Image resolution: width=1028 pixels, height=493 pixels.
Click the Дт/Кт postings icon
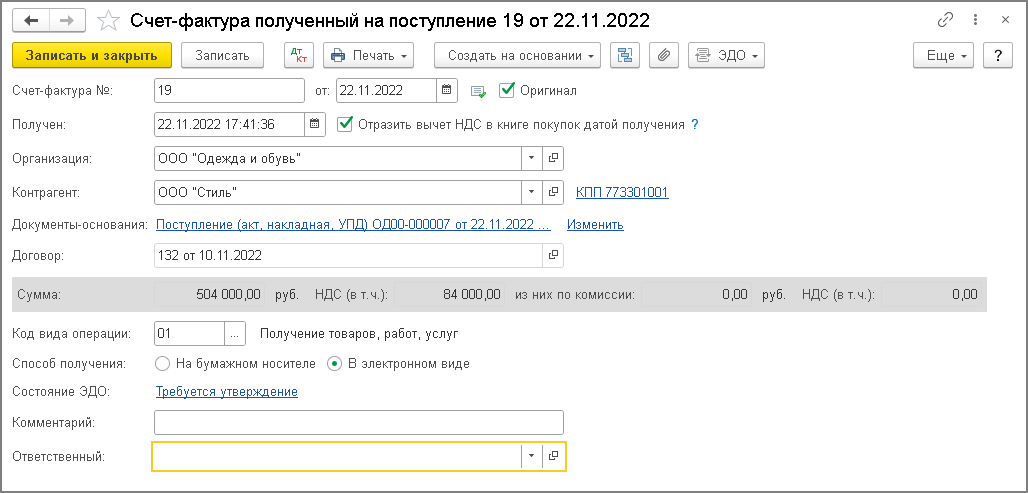click(x=298, y=56)
